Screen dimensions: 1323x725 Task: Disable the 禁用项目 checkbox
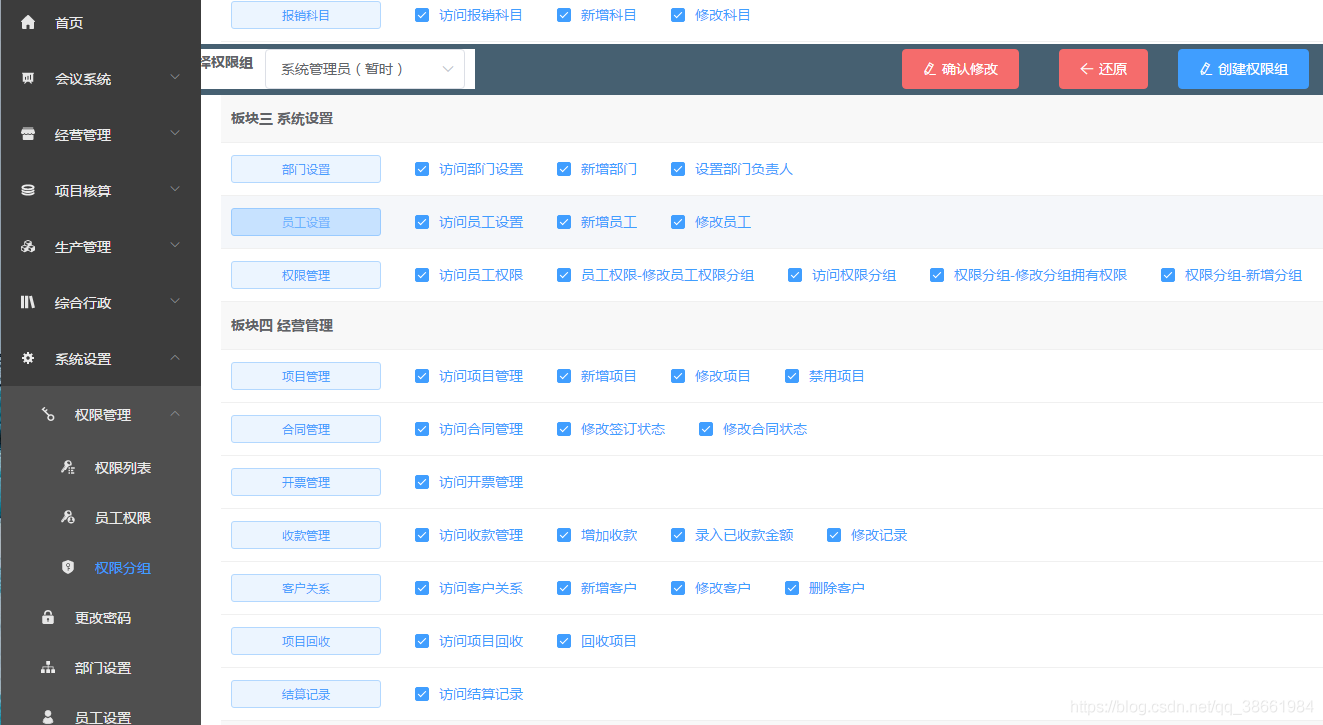794,375
